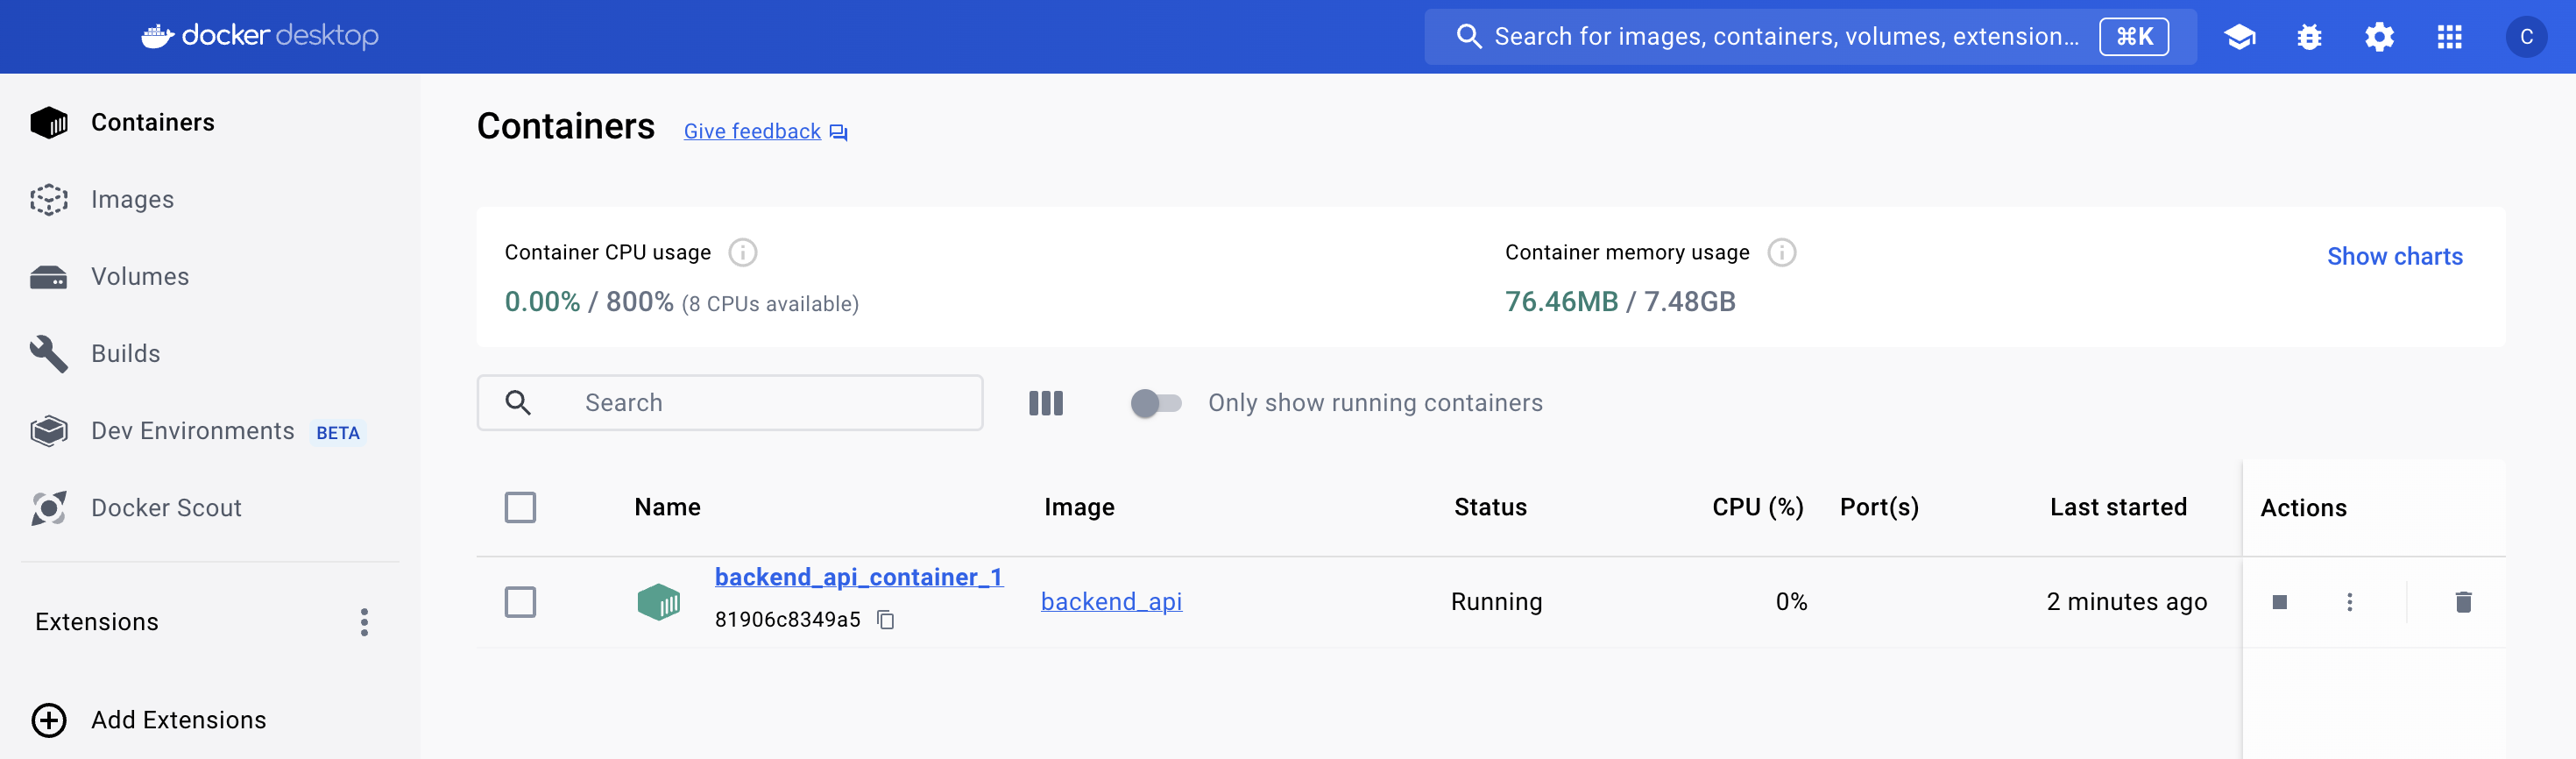Viewport: 2576px width, 759px height.
Task: Go to Images in sidebar
Action: tap(132, 200)
